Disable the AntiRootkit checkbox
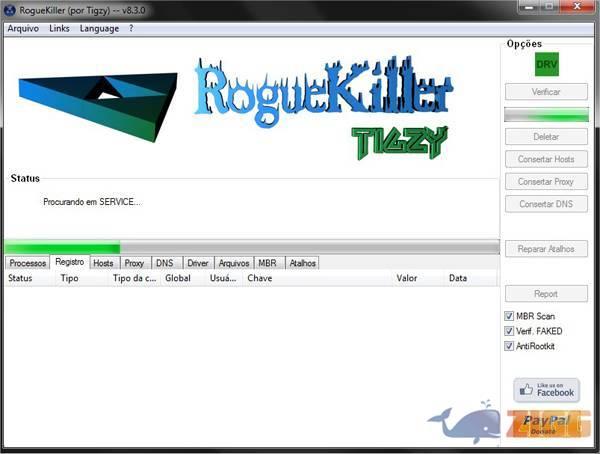 [x=510, y=346]
